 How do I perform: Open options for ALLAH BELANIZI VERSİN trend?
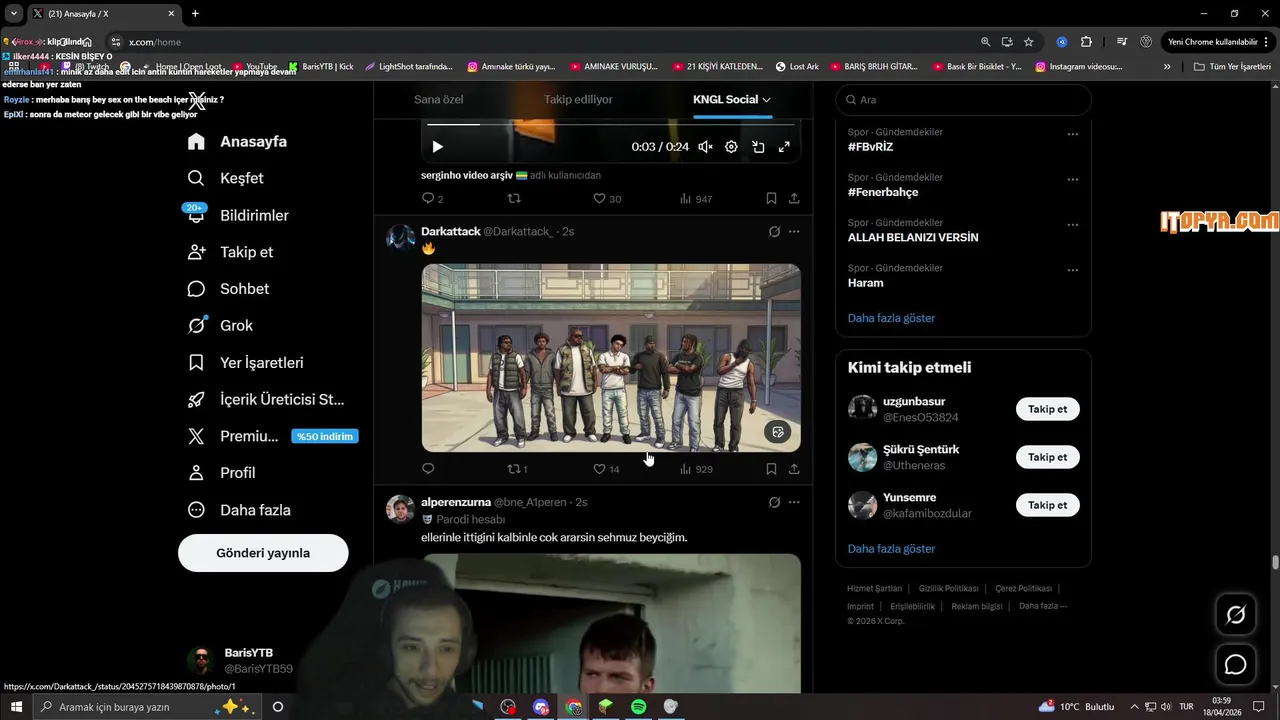coord(1072,225)
